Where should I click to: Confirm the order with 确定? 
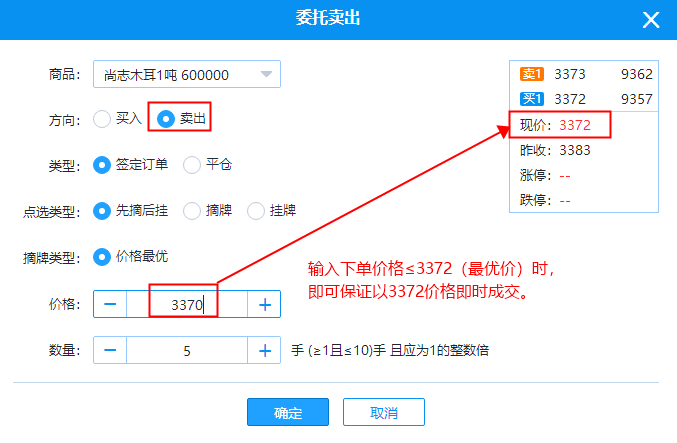(x=288, y=412)
